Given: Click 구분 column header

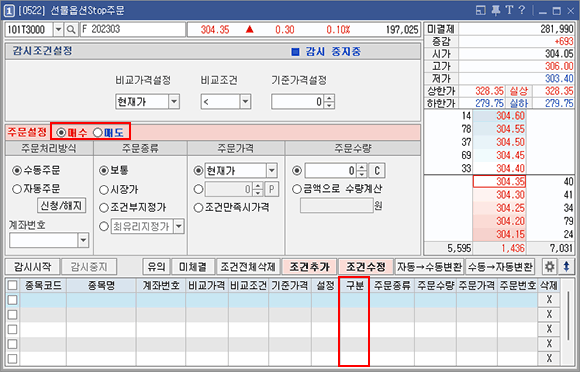Looking at the screenshot, I should tap(354, 285).
